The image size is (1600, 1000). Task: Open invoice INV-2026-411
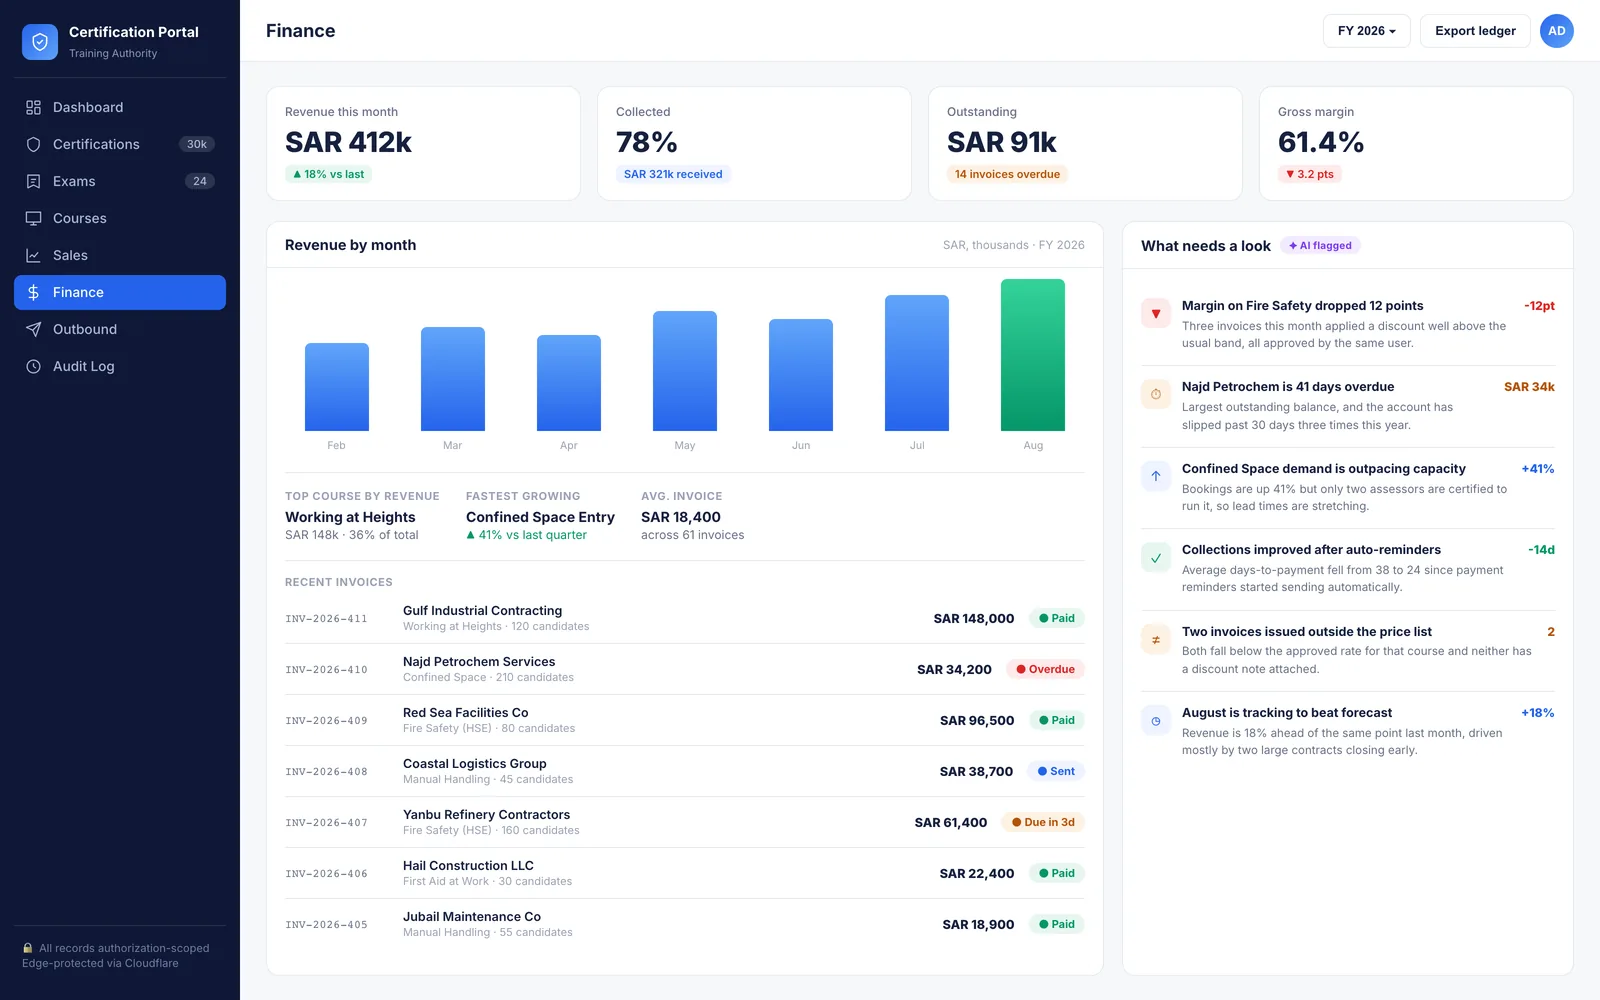coord(685,618)
